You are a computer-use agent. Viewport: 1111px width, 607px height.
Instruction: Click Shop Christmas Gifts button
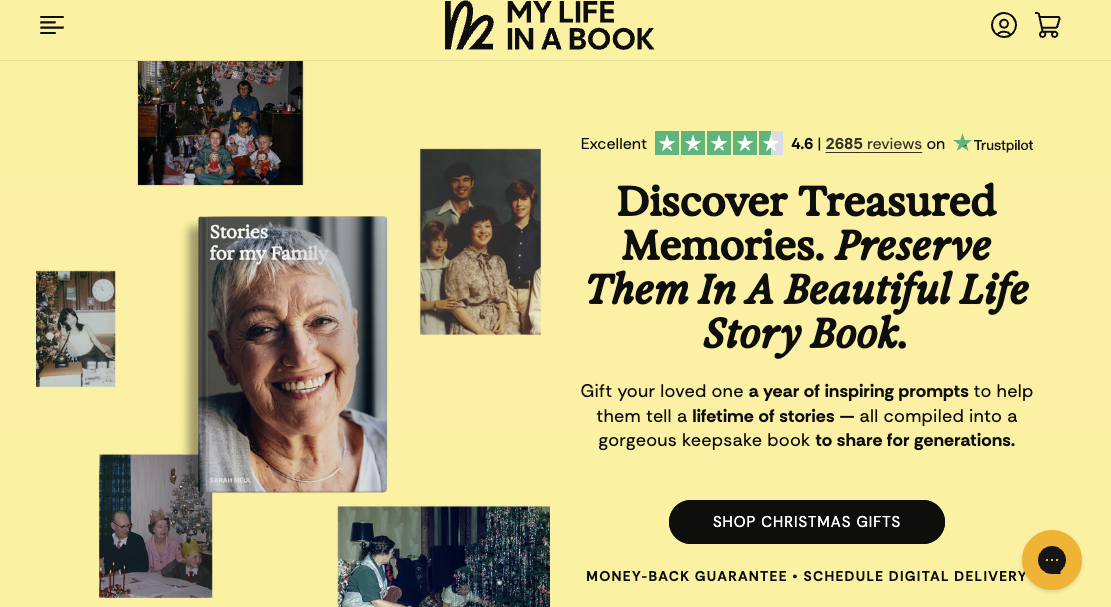coord(806,522)
